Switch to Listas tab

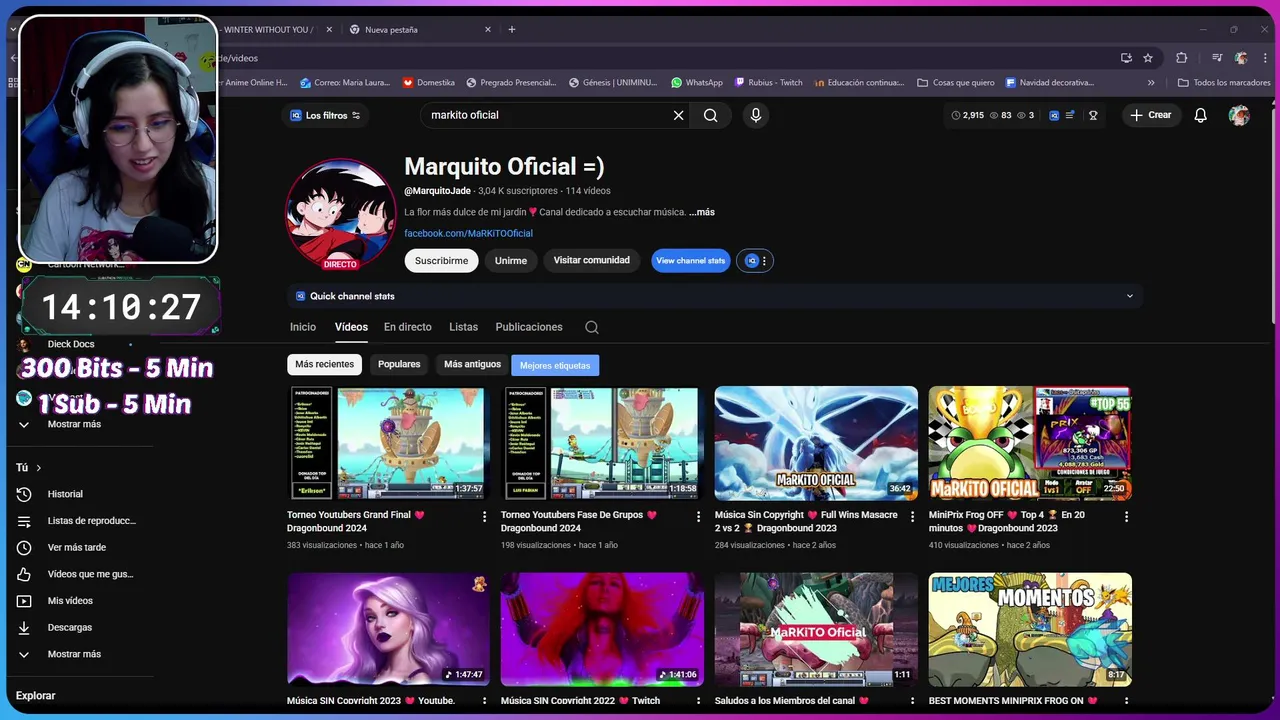tap(463, 327)
